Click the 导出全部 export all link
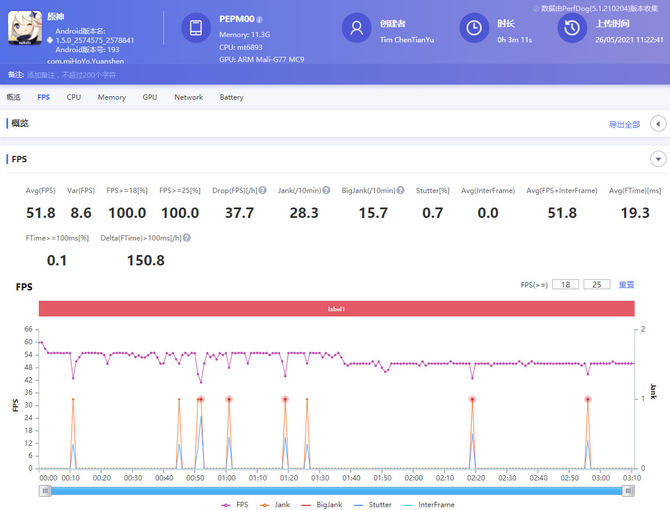This screenshot has width=670, height=510. (x=624, y=124)
